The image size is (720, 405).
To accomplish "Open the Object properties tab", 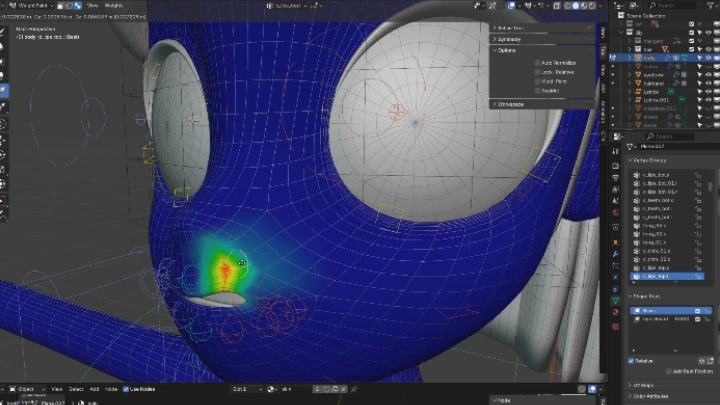I will coord(616,242).
